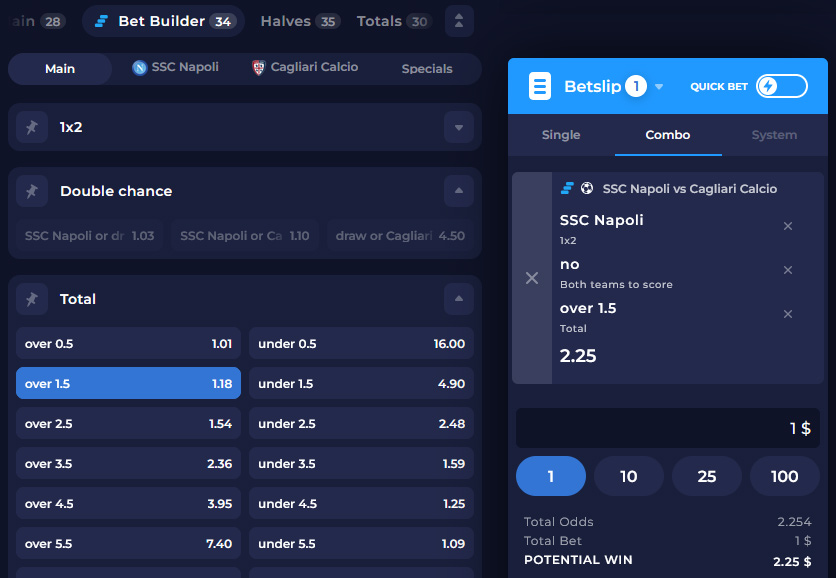Click the combined odds 2.25 in betslip
The height and width of the screenshot is (578, 836).
pyautogui.click(x=578, y=356)
